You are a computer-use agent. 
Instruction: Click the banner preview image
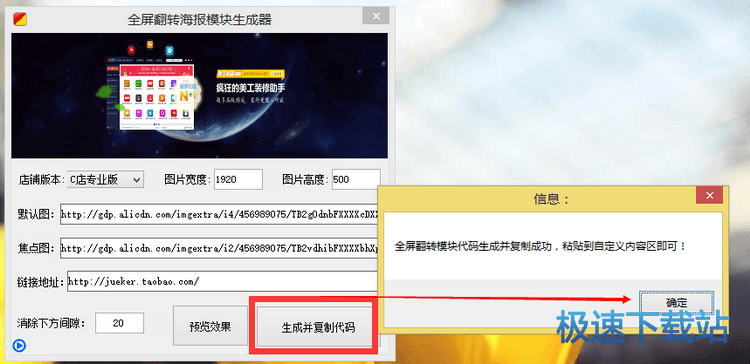coord(199,96)
